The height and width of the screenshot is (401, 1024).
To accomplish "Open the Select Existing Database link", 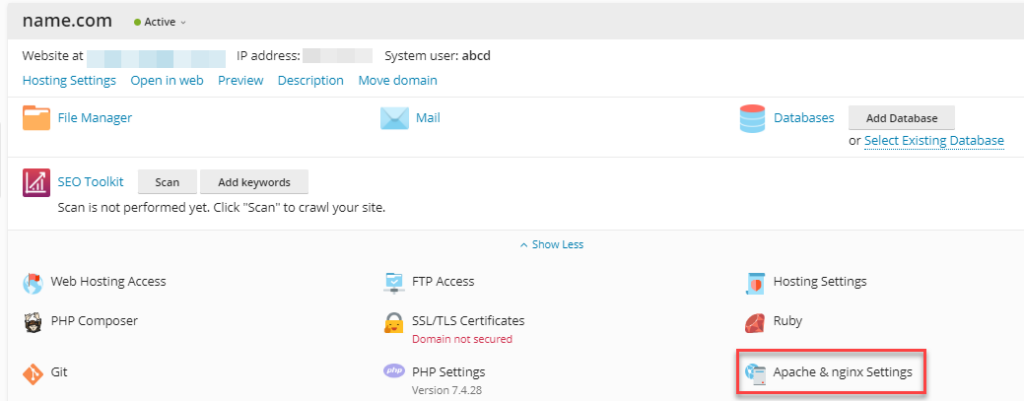I will [933, 141].
